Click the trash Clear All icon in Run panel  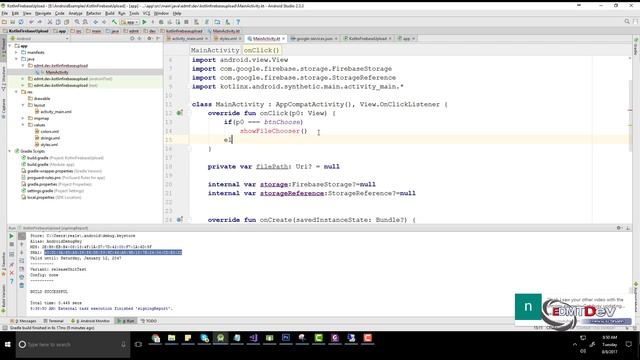[x=22, y=285]
